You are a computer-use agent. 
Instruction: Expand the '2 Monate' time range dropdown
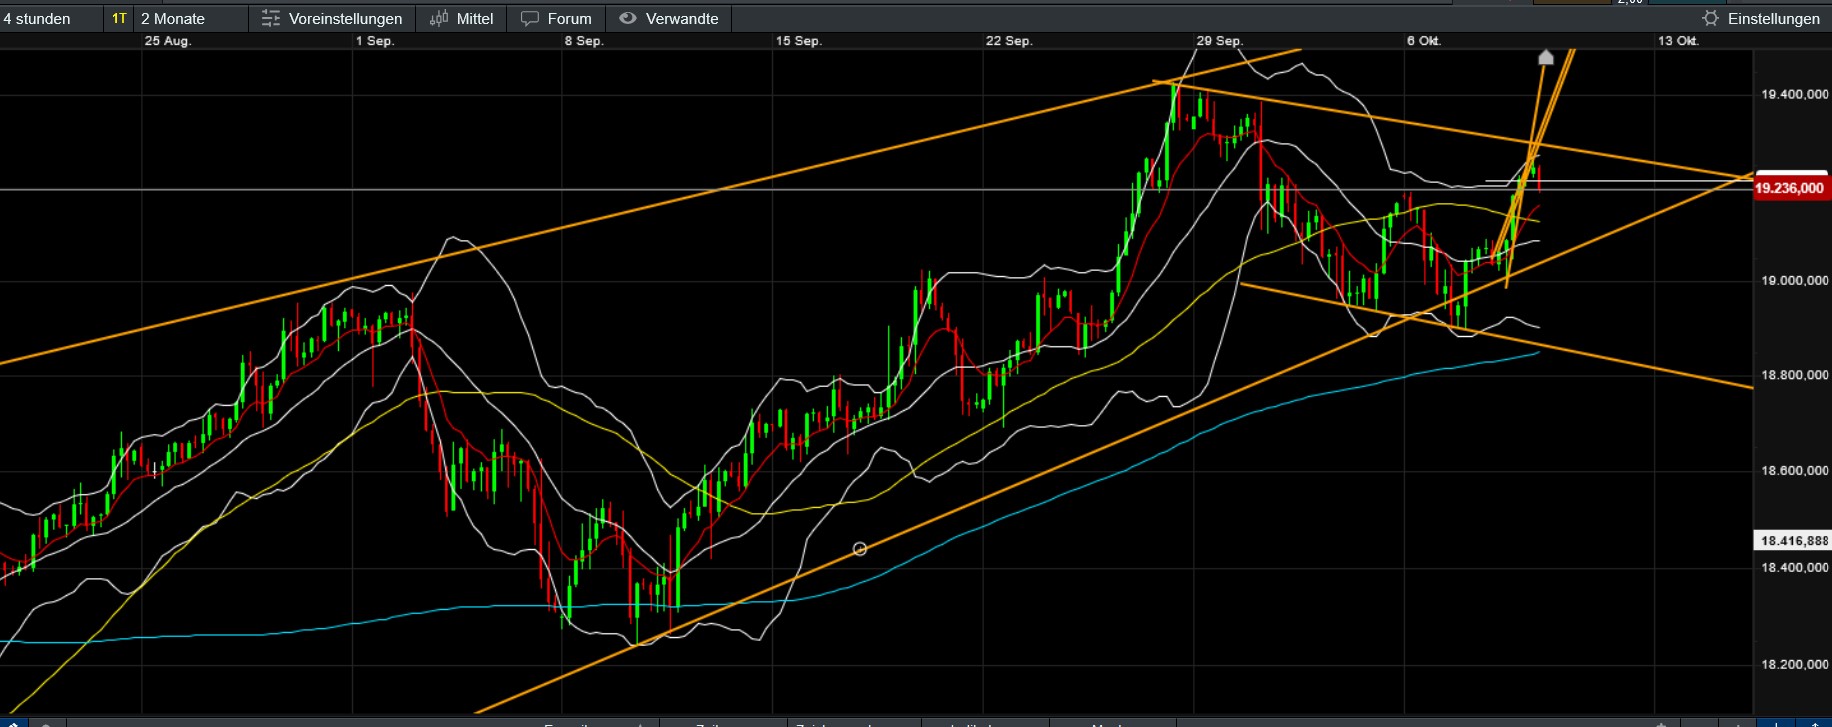point(192,19)
